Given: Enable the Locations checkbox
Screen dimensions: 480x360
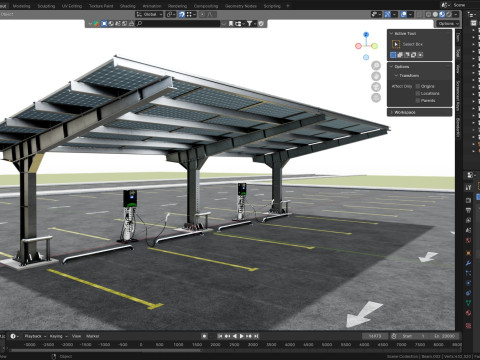Looking at the screenshot, I should (x=418, y=93).
